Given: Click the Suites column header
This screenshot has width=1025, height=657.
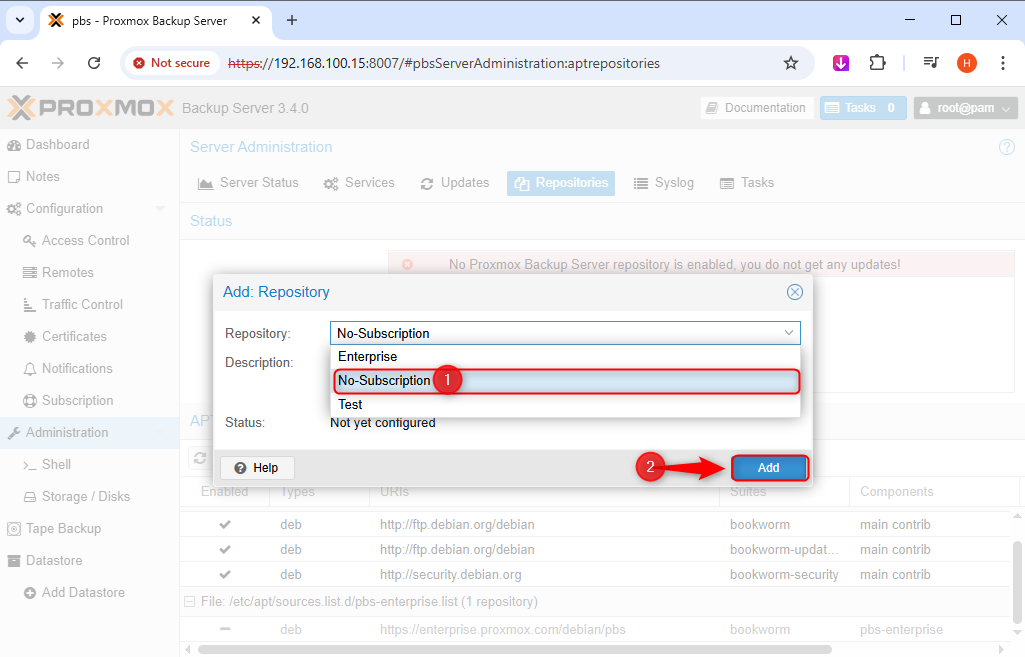Looking at the screenshot, I should pos(784,492).
